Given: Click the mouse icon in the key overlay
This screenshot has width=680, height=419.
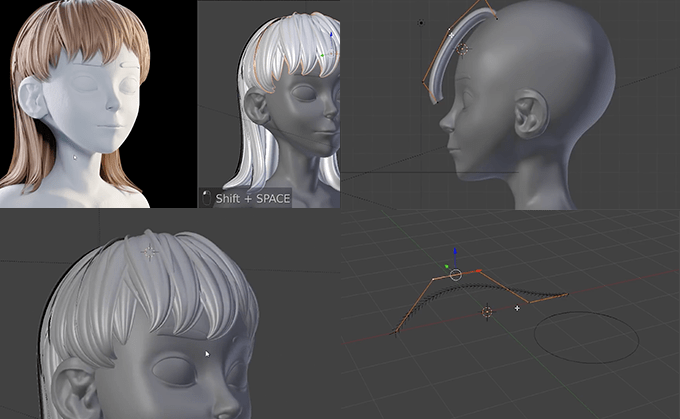Looking at the screenshot, I should pos(206,198).
